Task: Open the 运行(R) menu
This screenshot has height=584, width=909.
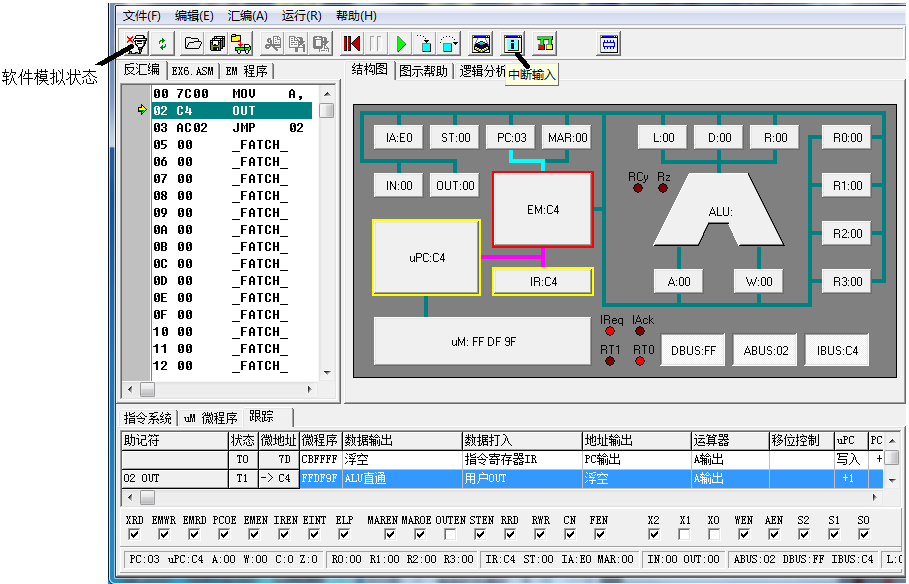Action: 301,16
